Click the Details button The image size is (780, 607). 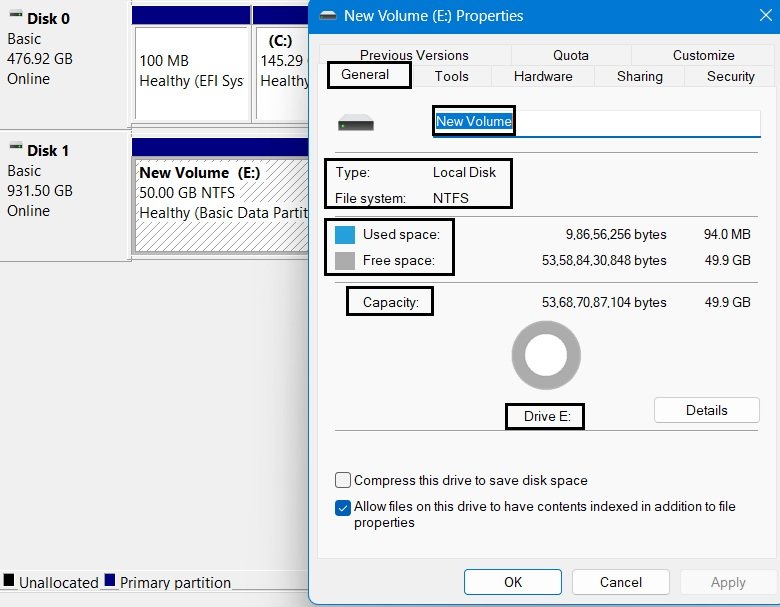tap(706, 410)
